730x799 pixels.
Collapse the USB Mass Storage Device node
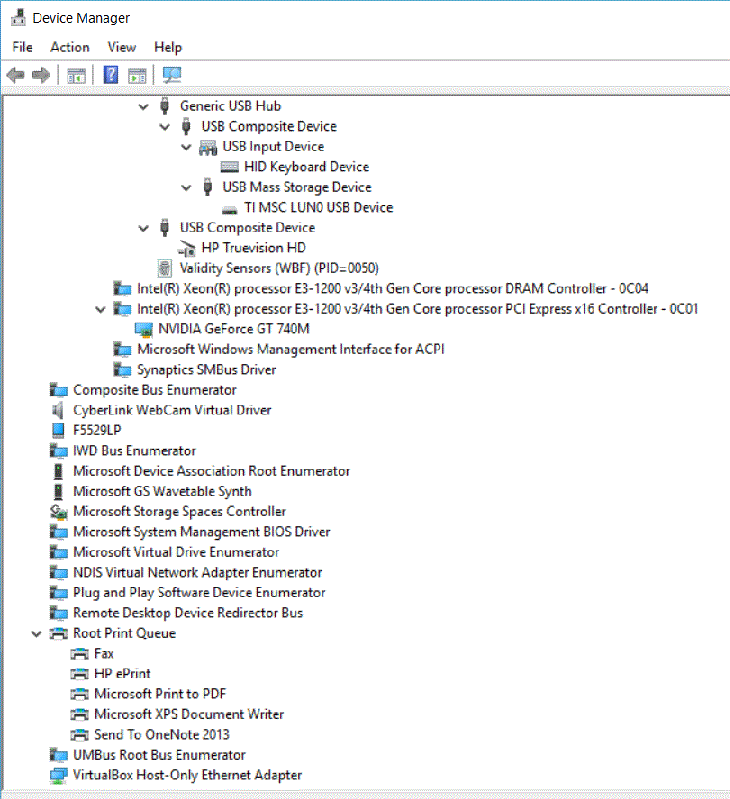pos(186,188)
